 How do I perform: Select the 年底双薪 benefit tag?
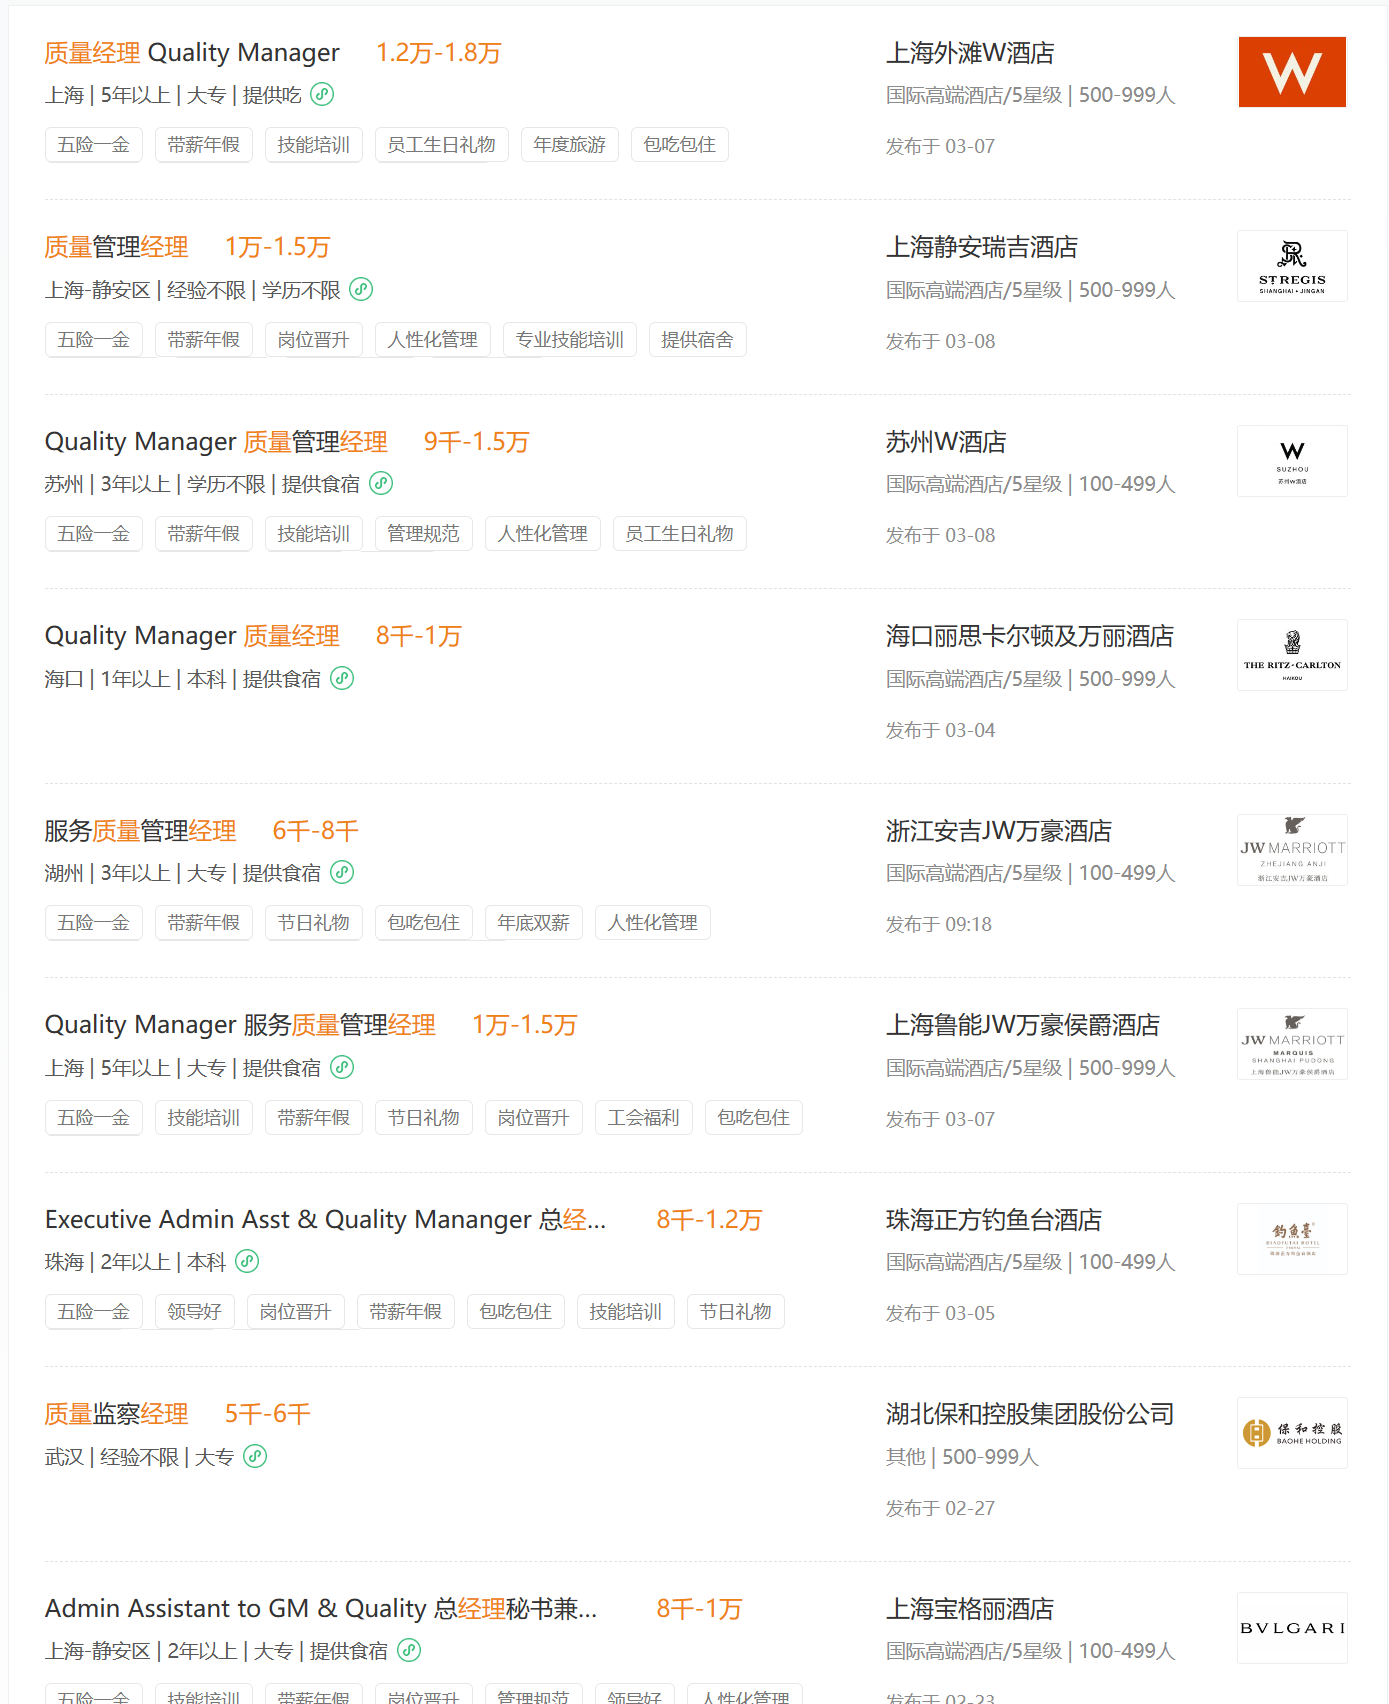(x=533, y=923)
